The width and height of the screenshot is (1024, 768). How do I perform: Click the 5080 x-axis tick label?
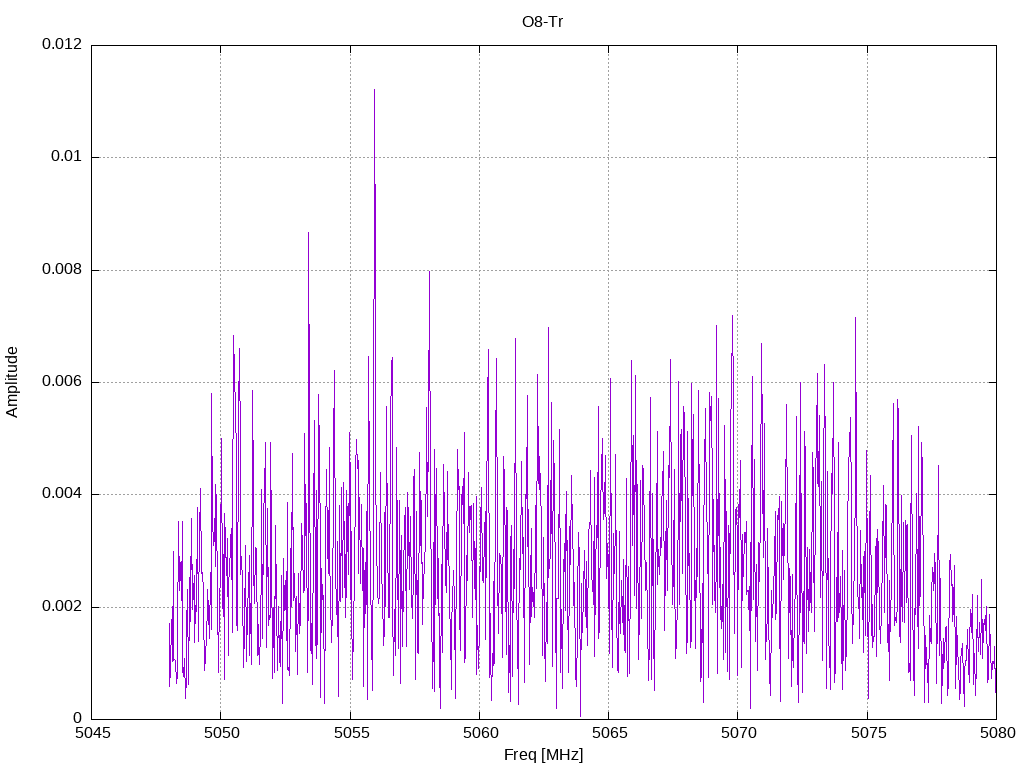[998, 733]
